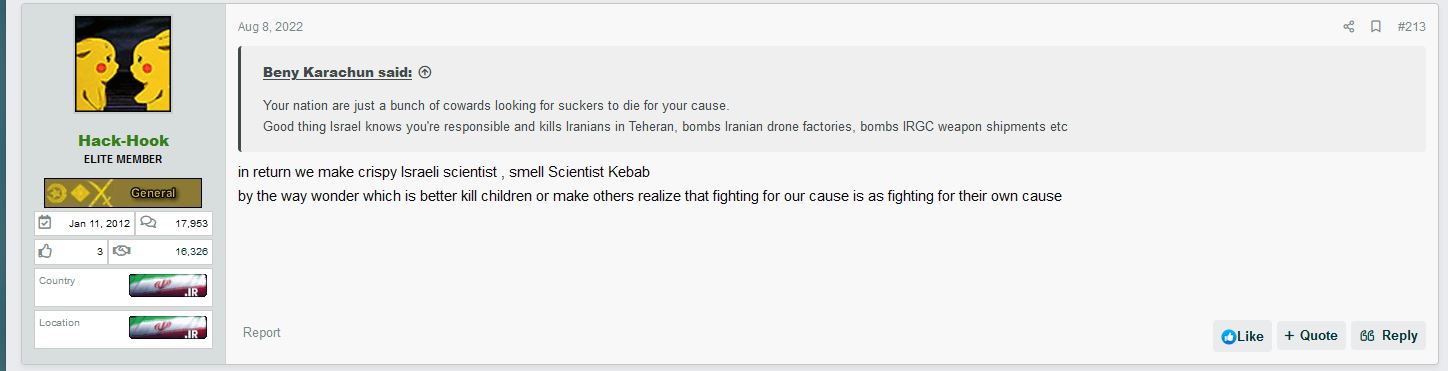1448x371 pixels.
Task: Click the Country Iran flag
Action: pos(168,286)
